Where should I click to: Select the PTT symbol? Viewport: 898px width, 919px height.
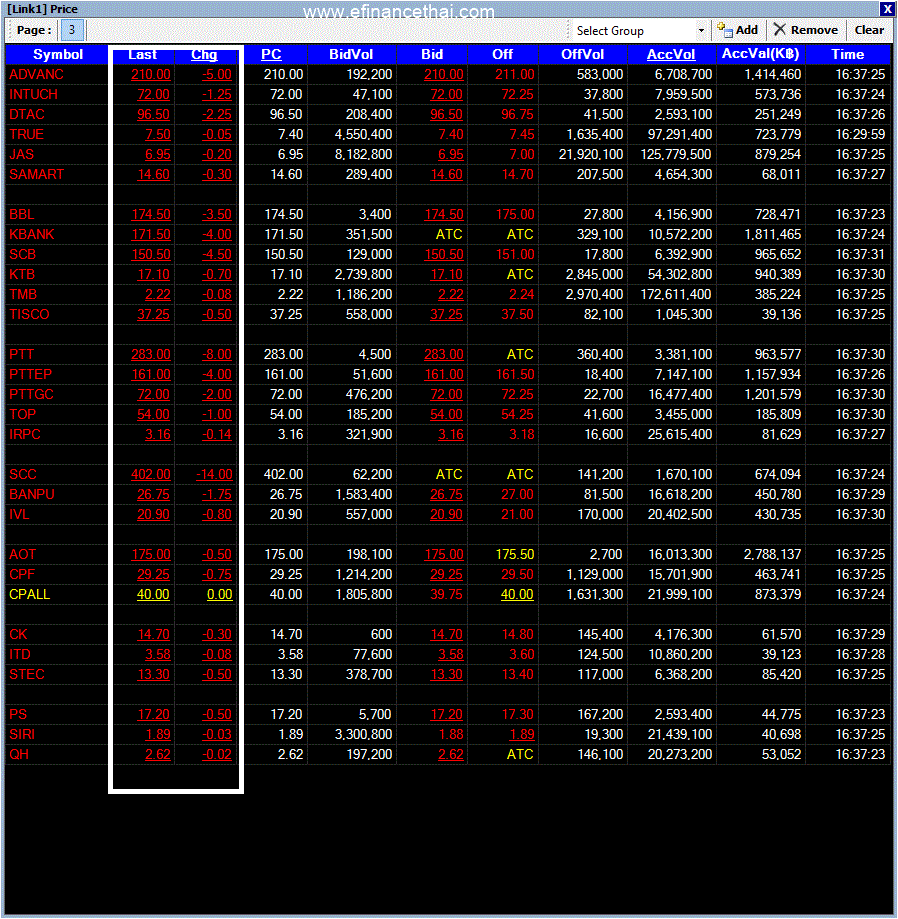coord(22,355)
